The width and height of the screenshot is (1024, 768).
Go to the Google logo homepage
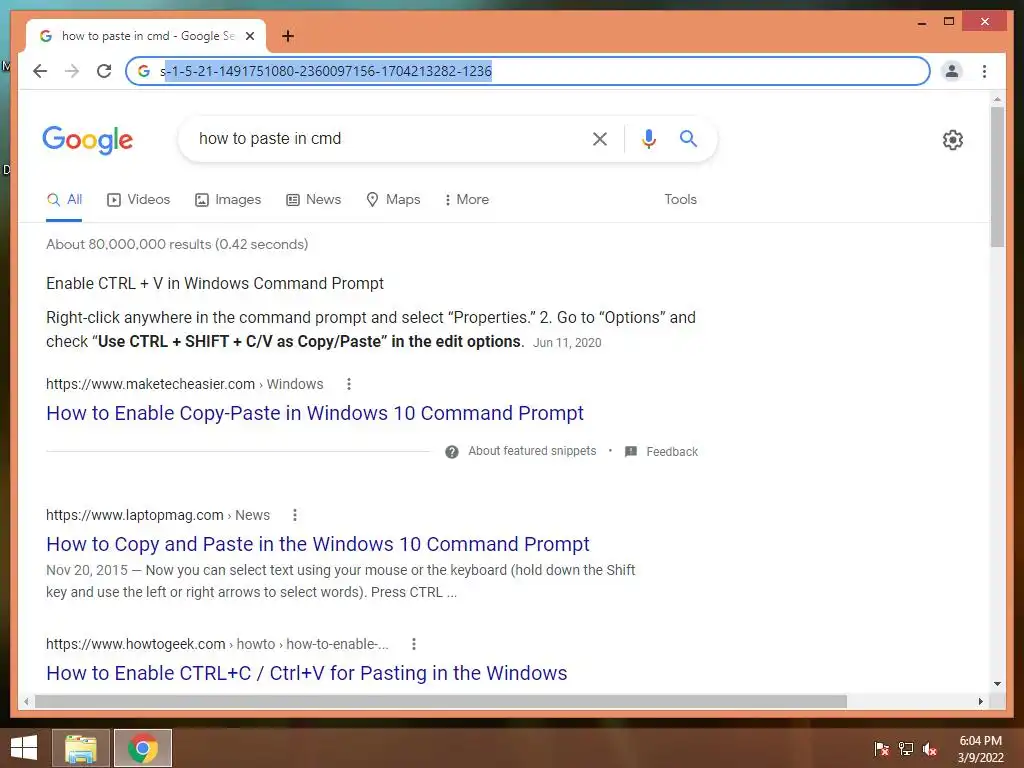pyautogui.click(x=88, y=140)
